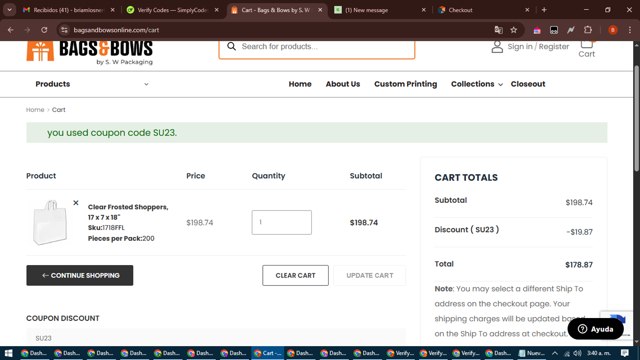The width and height of the screenshot is (640, 360).
Task: Bookmark this page with star icon
Action: [x=513, y=30]
